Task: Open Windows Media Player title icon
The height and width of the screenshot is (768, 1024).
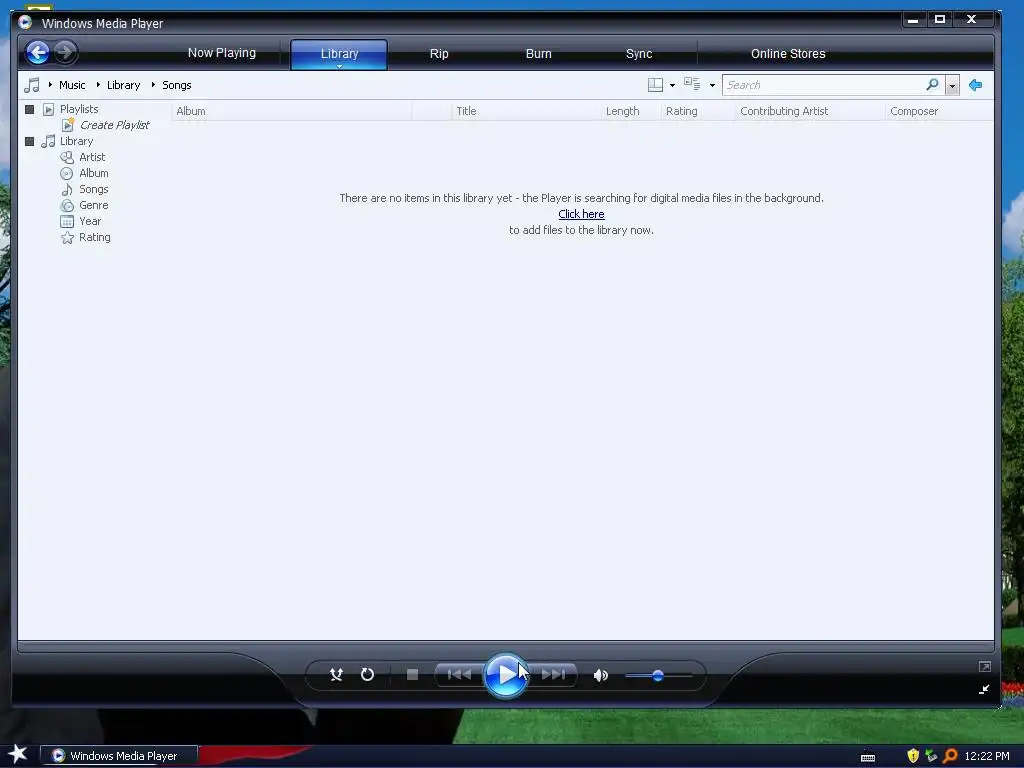Action: click(25, 23)
